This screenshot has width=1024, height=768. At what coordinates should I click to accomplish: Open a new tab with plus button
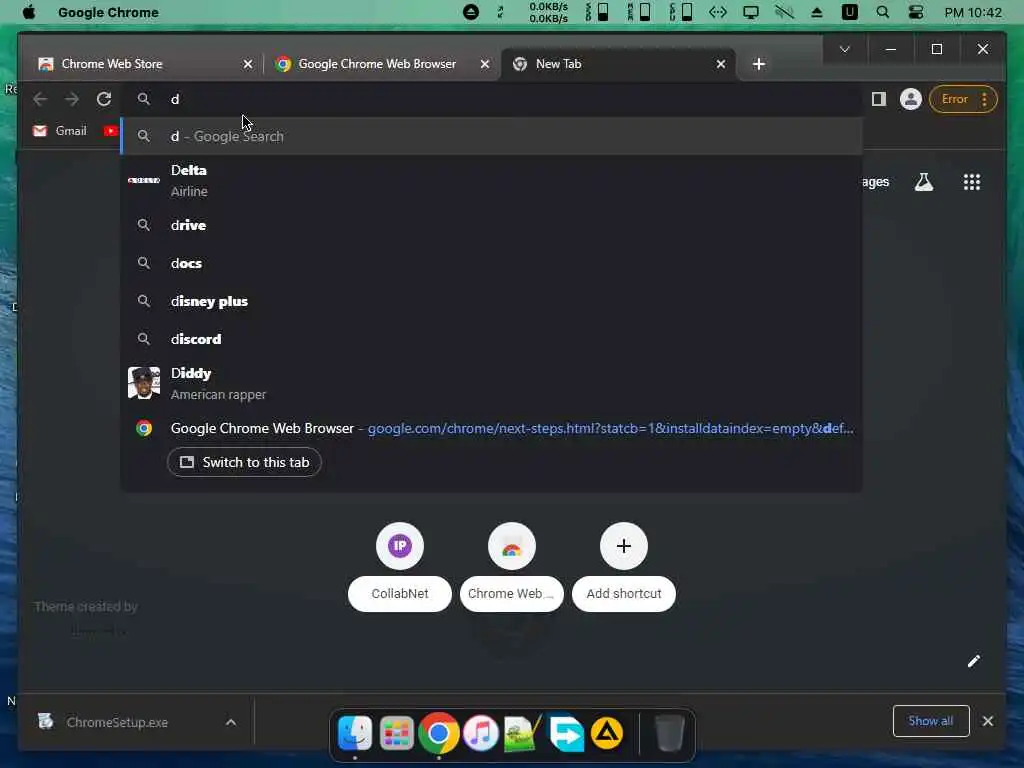(758, 64)
